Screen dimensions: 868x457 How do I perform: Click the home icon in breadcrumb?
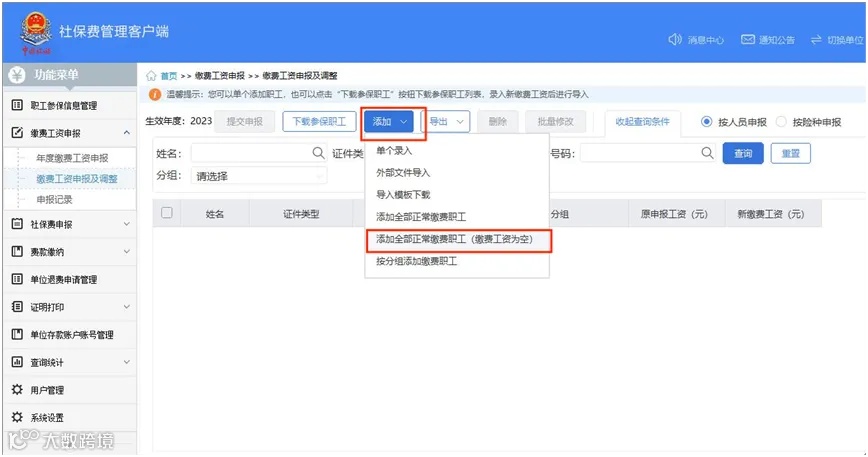151,76
